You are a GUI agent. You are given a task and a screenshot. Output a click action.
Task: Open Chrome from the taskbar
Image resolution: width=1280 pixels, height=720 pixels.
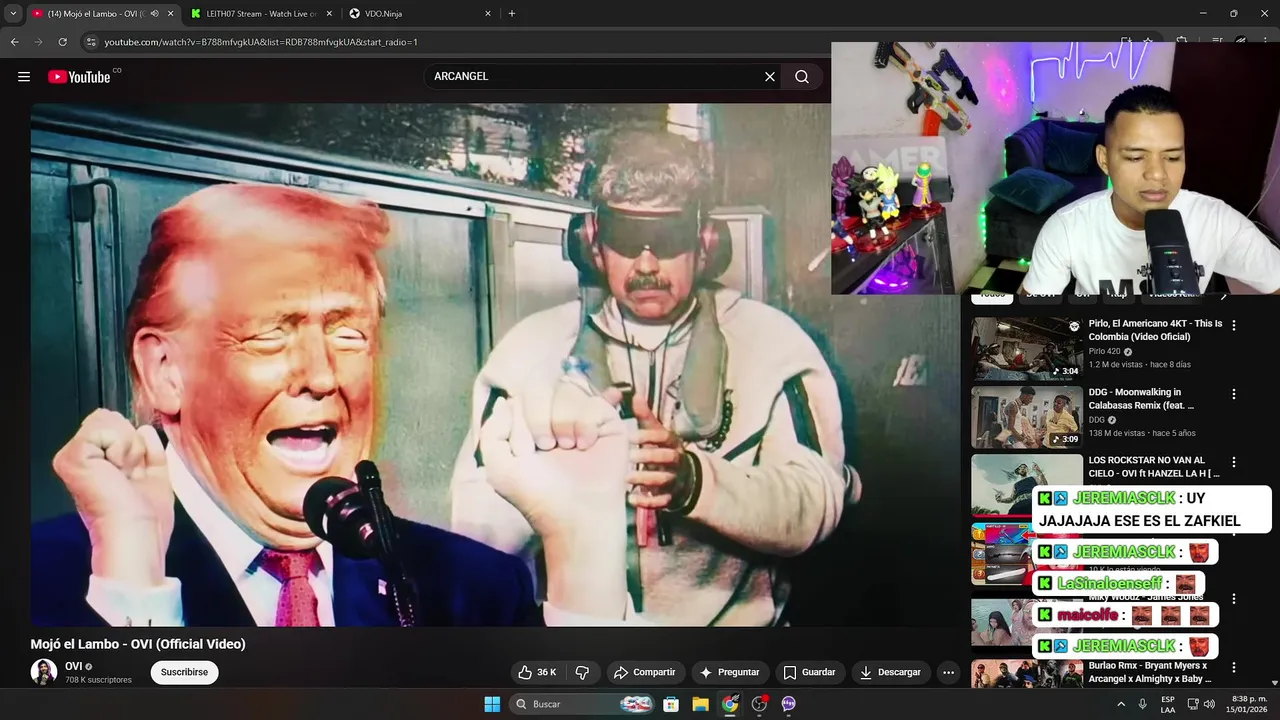[730, 704]
